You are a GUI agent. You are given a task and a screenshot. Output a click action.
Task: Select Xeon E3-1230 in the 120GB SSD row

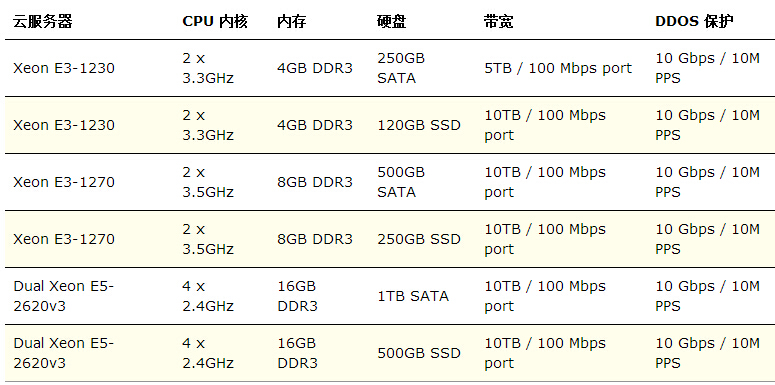pos(64,125)
